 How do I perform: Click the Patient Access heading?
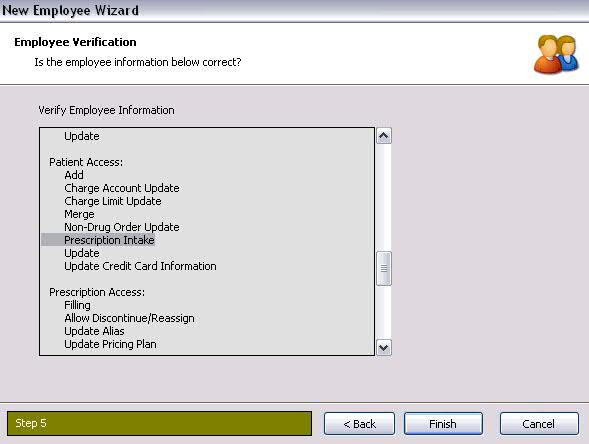click(x=86, y=162)
